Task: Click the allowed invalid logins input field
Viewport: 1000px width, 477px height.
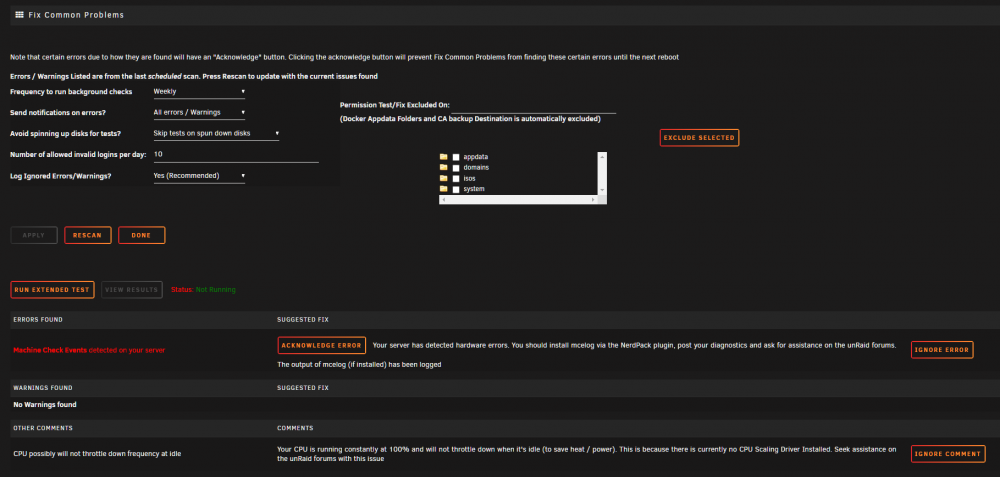Action: [x=235, y=155]
